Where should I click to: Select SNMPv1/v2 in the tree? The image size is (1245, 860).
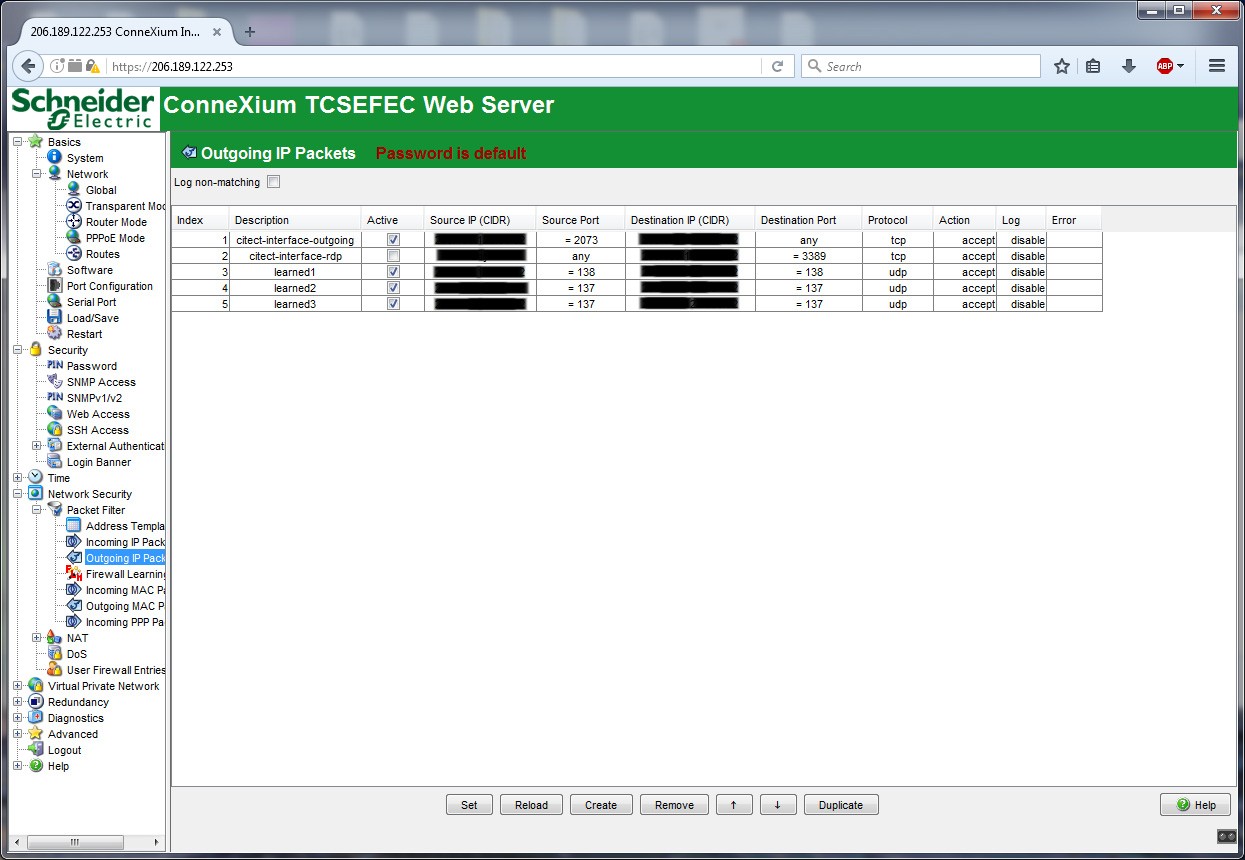pos(94,398)
